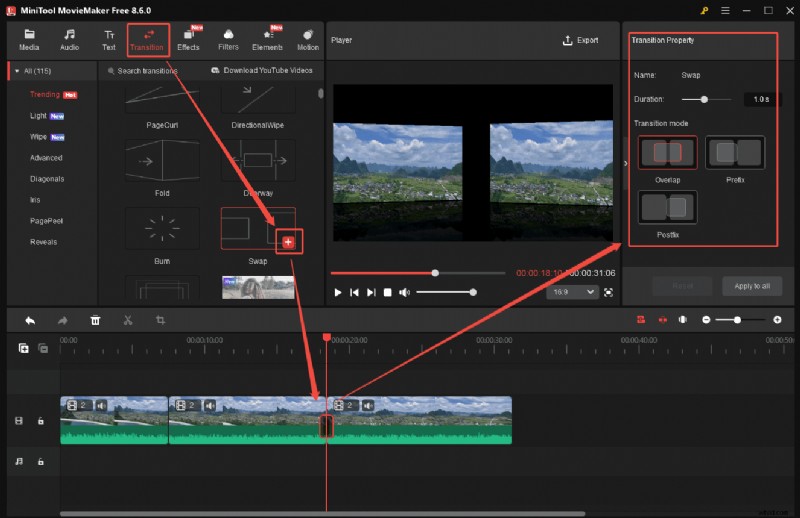Image resolution: width=800 pixels, height=518 pixels.
Task: Select the Swap transition marker between clips
Action: (327, 426)
